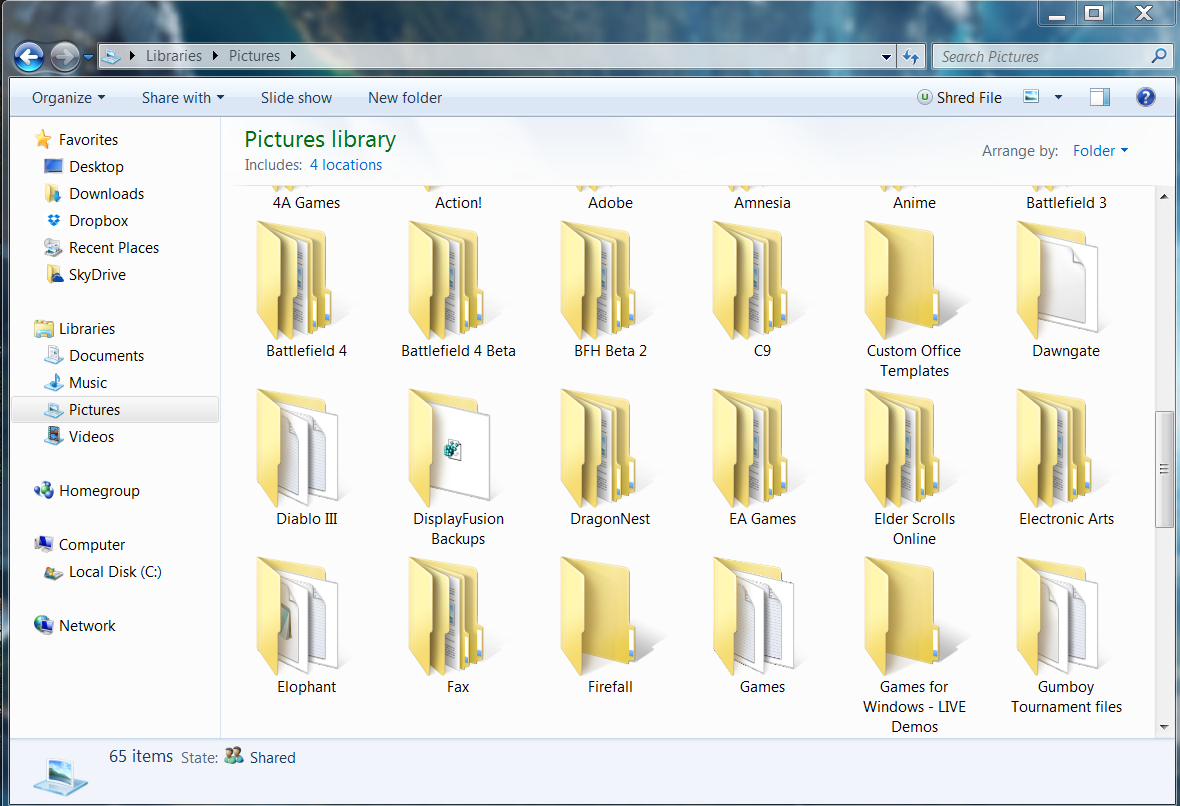This screenshot has width=1180, height=806.
Task: Open Recent Places in Favorites
Action: point(114,248)
